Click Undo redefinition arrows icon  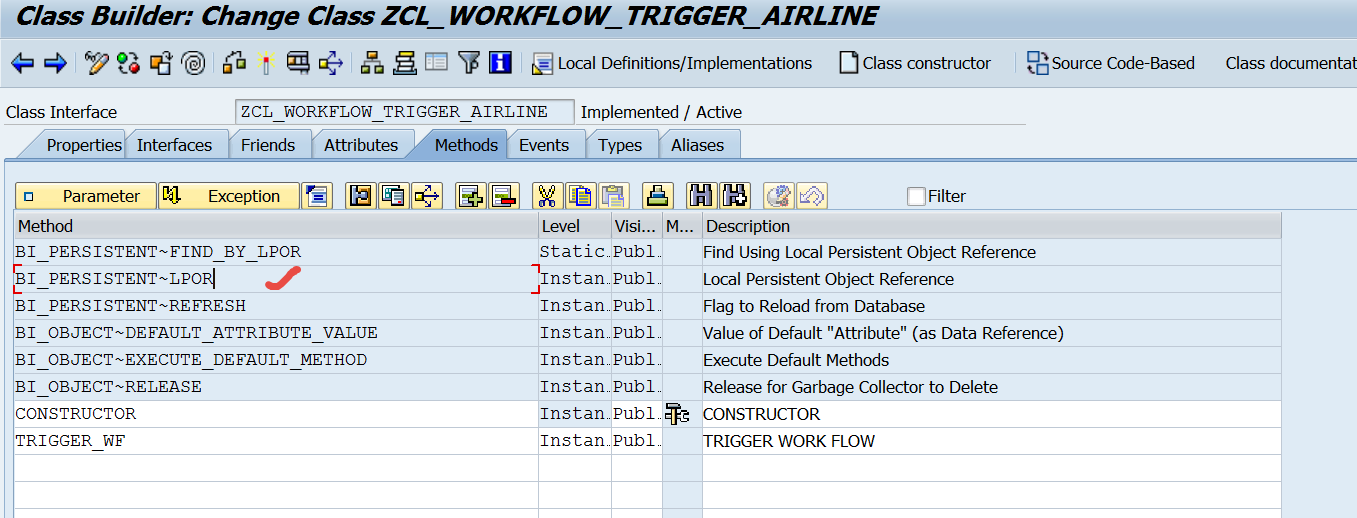(427, 196)
